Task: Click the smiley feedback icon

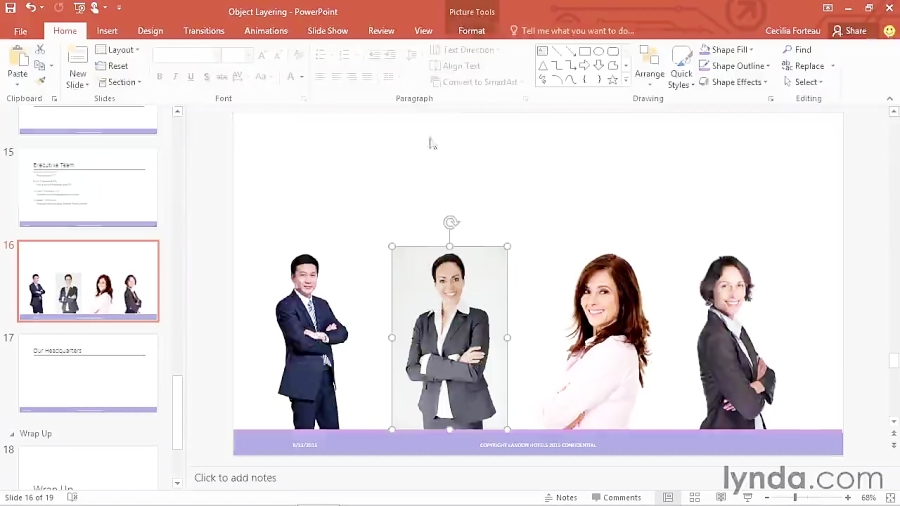Action: click(x=889, y=31)
